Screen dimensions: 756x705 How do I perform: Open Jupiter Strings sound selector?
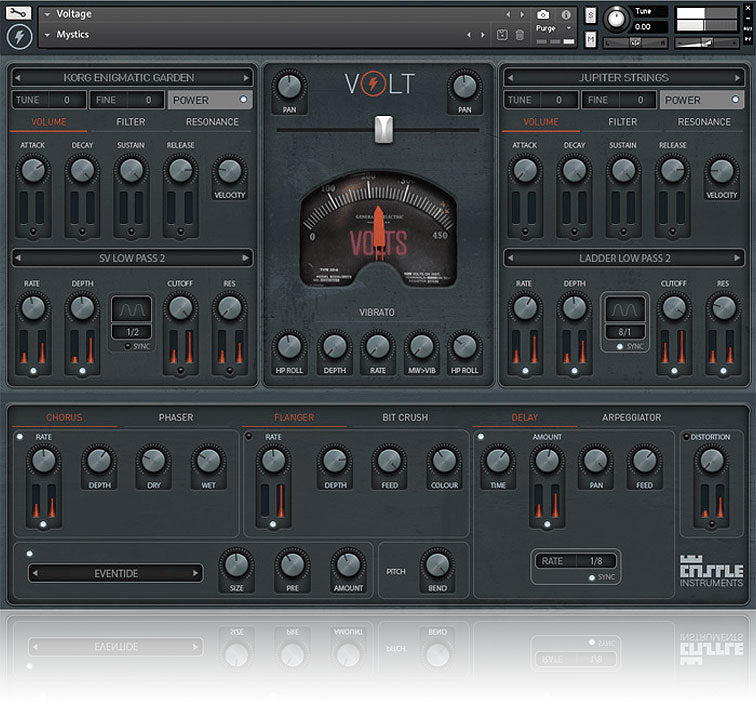624,78
